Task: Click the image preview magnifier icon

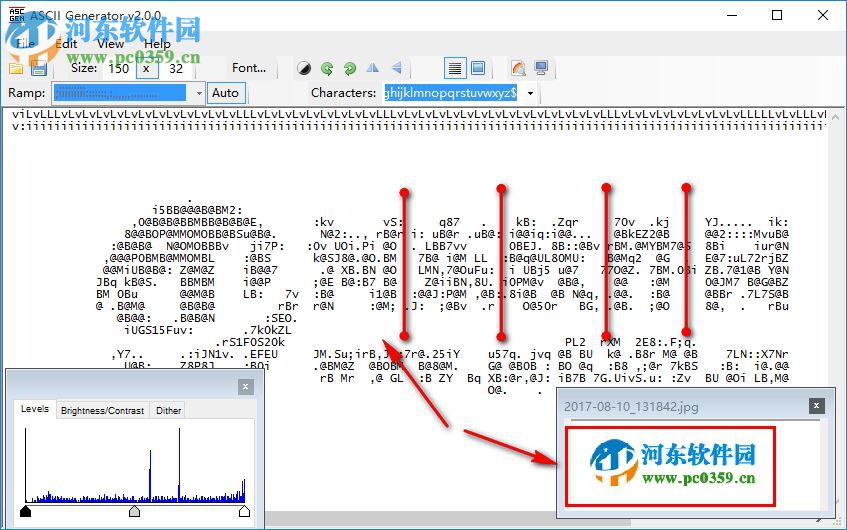Action: point(519,68)
